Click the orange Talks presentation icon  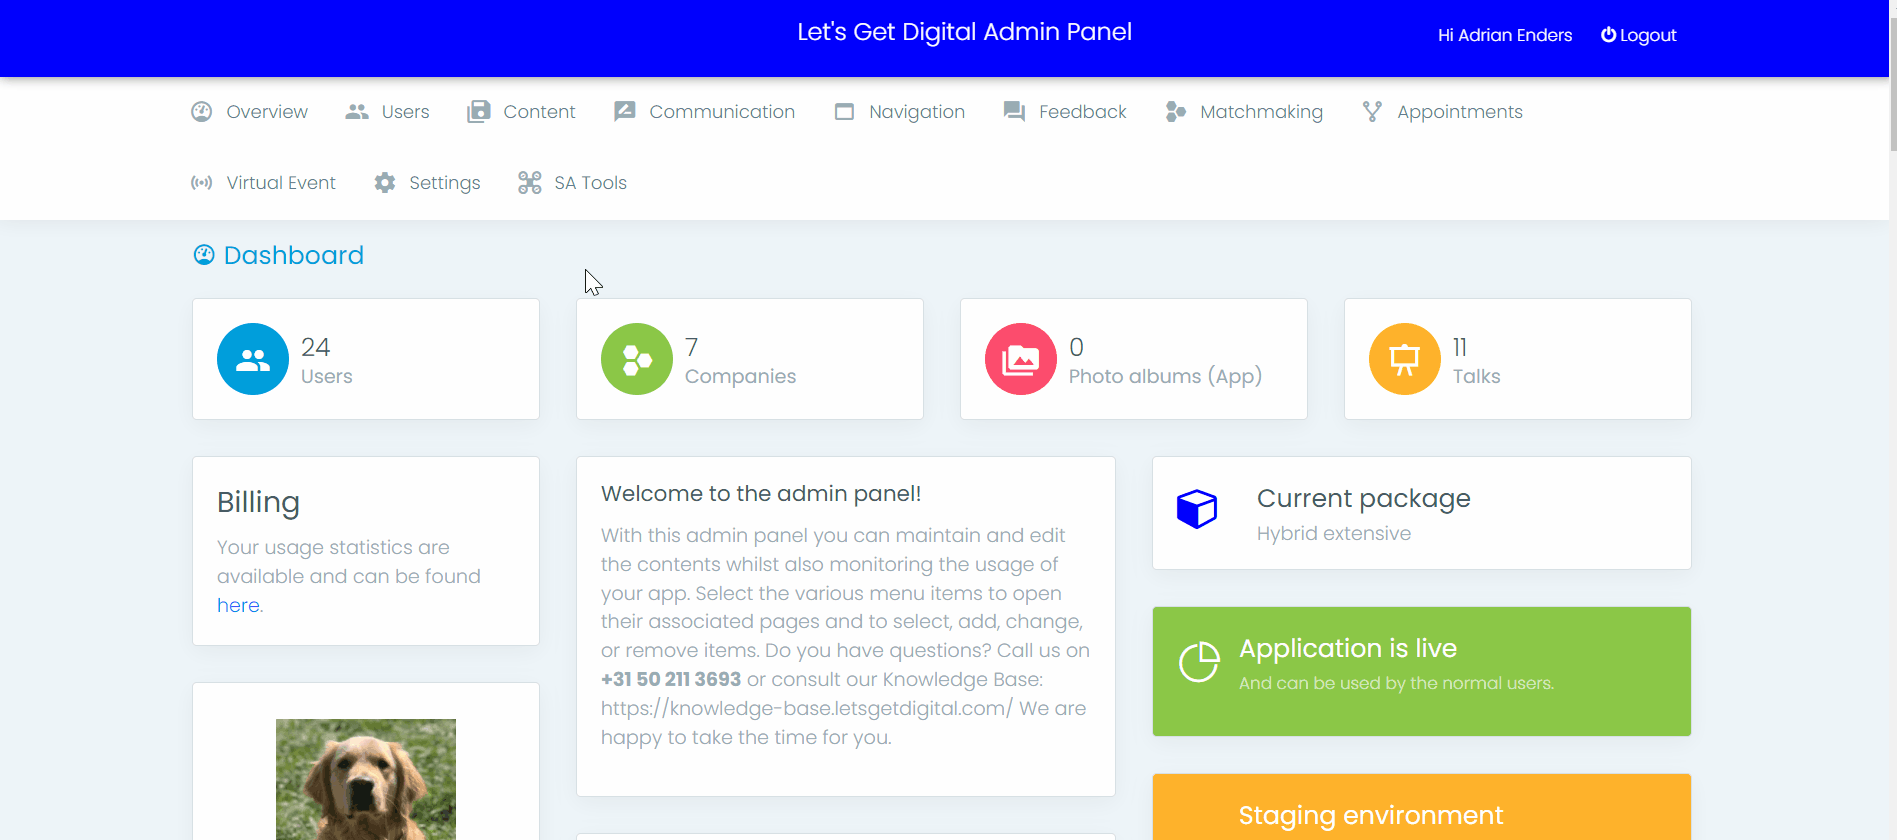[1404, 359]
